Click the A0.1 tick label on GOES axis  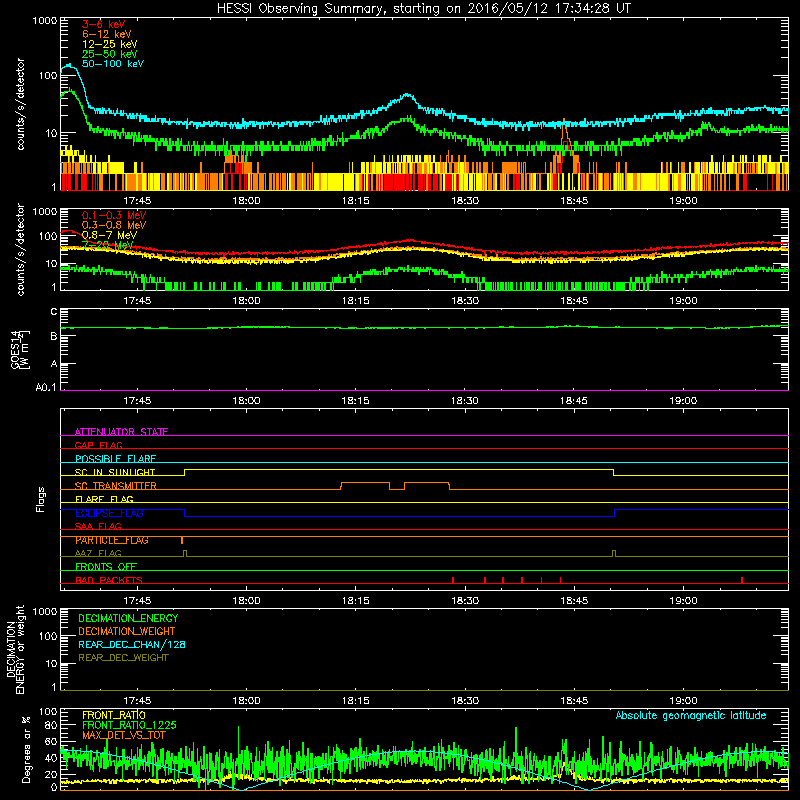[46, 388]
